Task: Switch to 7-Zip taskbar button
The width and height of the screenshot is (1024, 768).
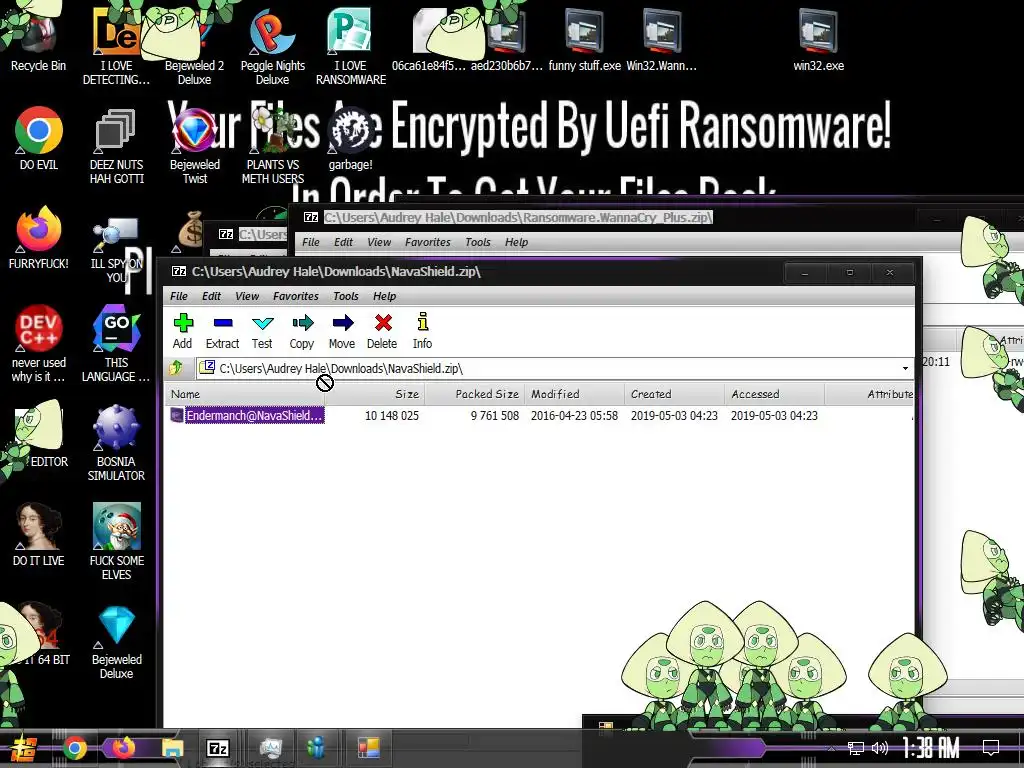Action: click(x=218, y=748)
